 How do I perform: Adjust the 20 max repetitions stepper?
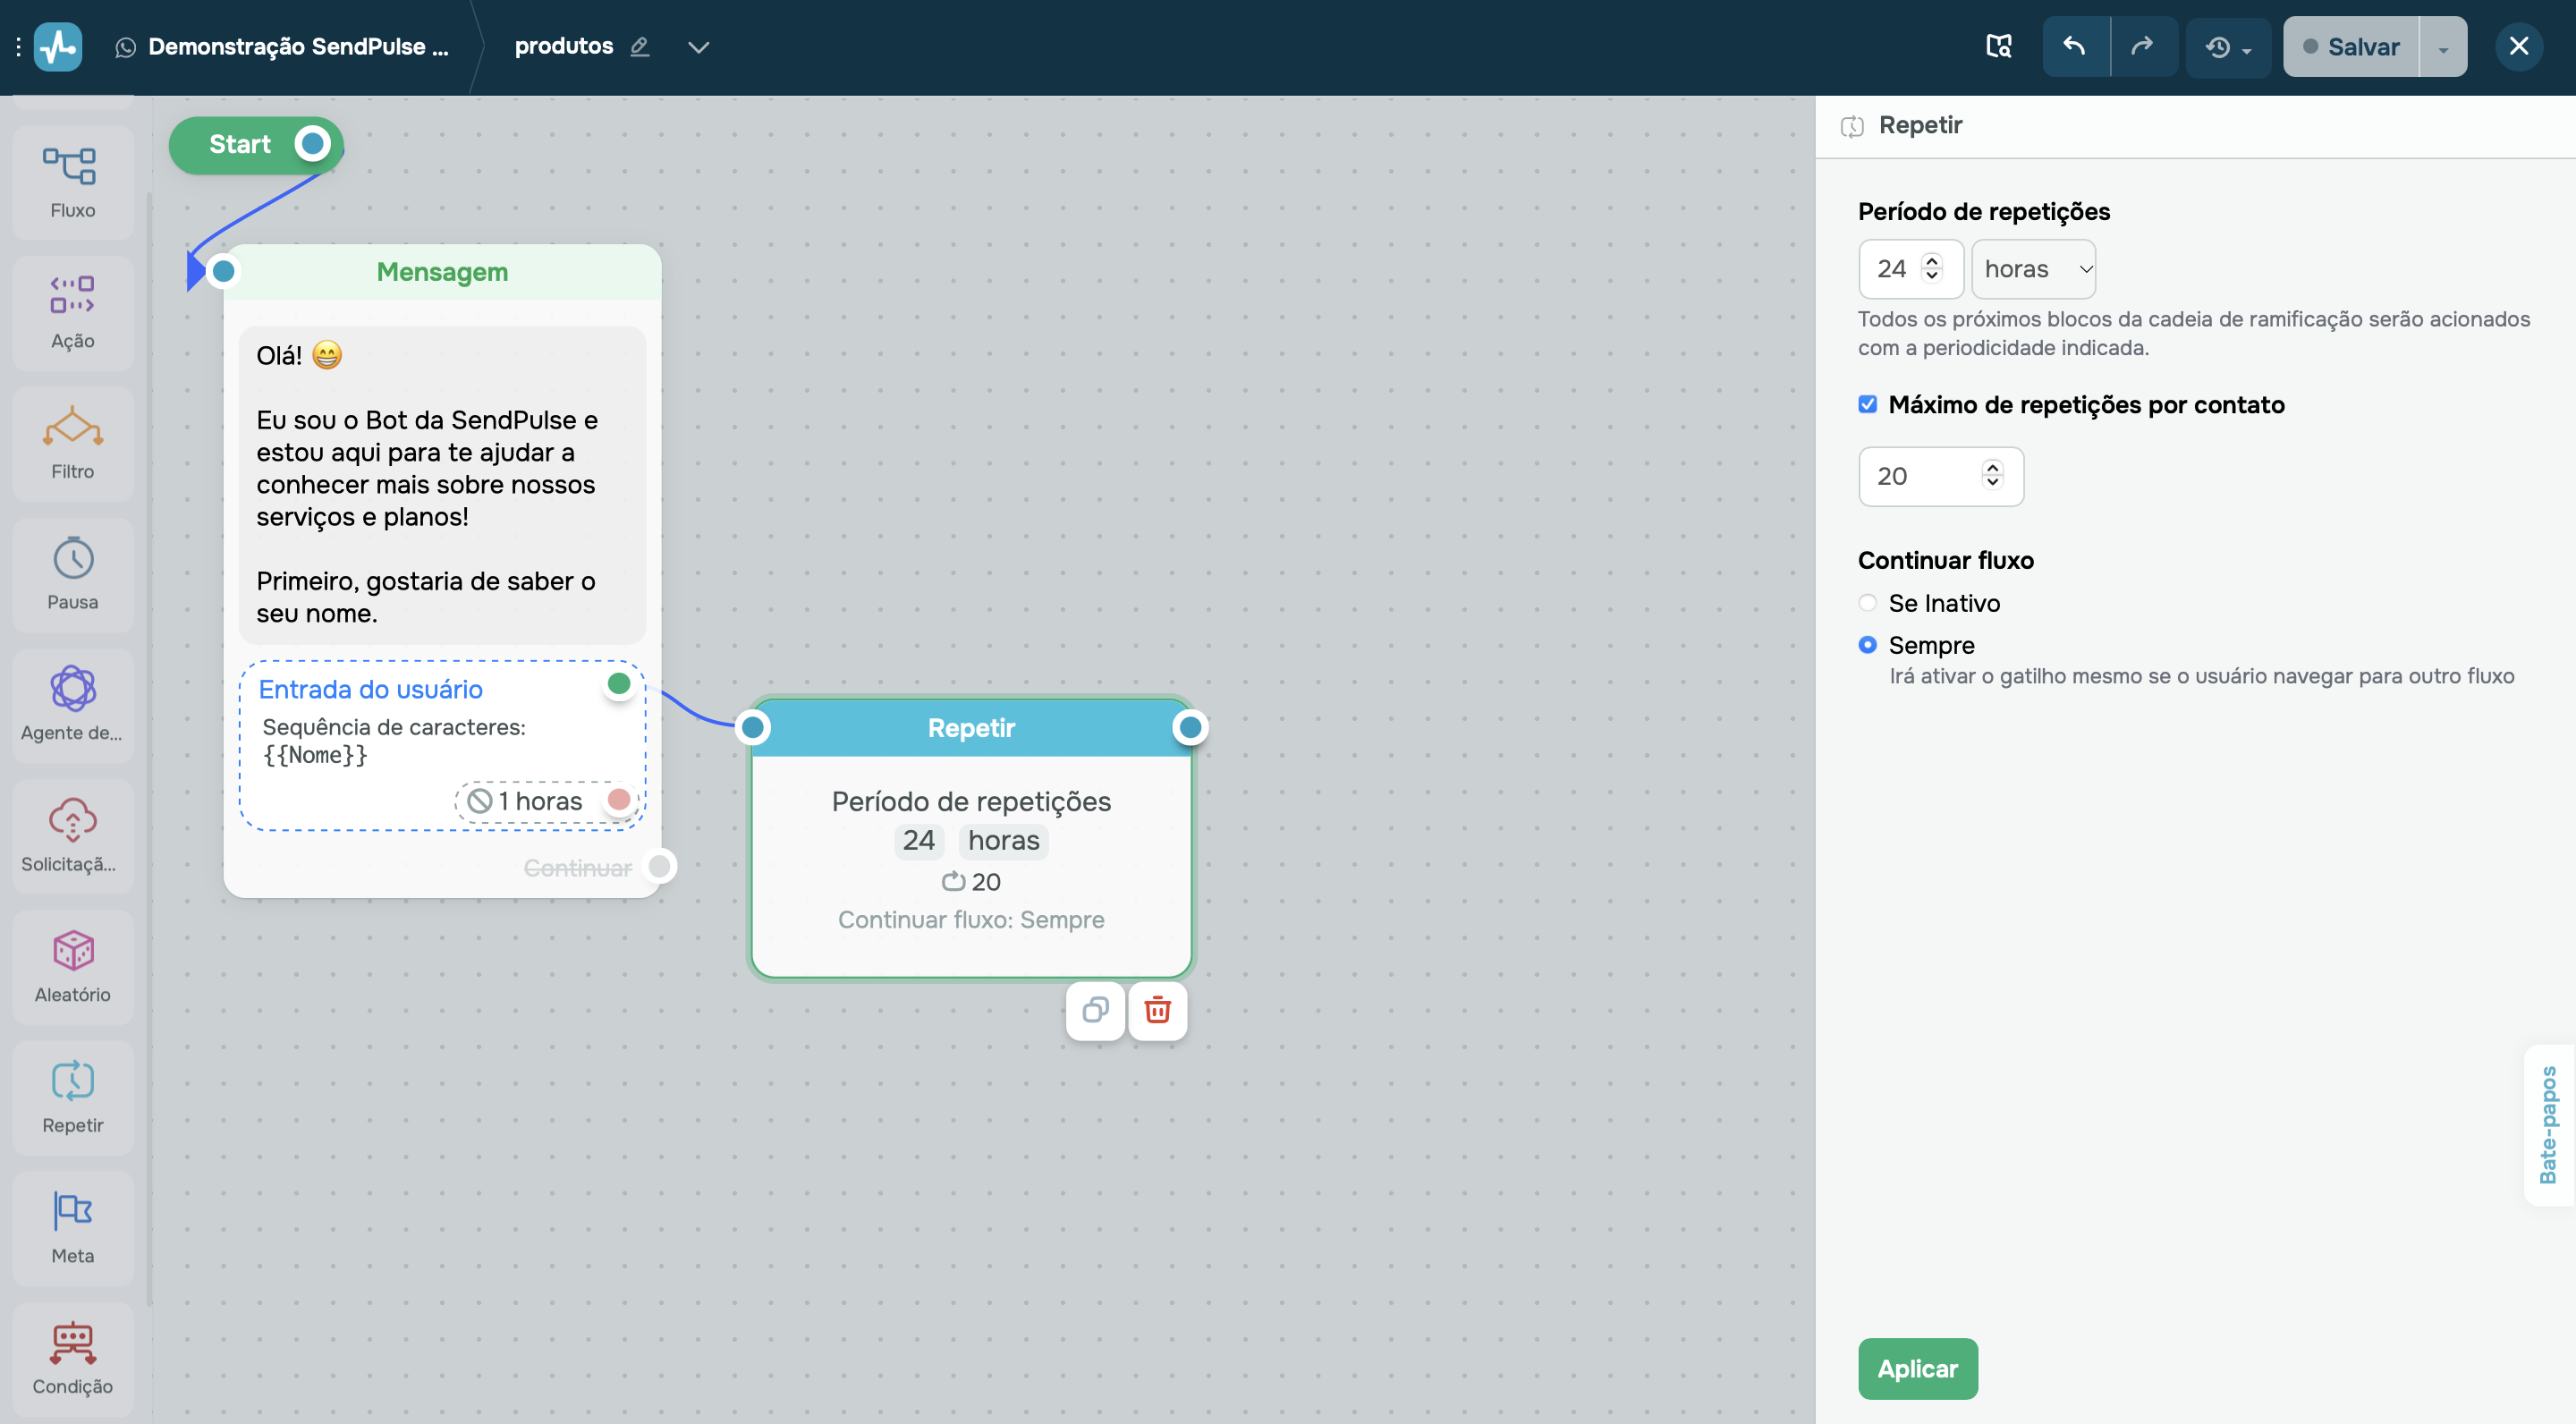(x=1992, y=475)
